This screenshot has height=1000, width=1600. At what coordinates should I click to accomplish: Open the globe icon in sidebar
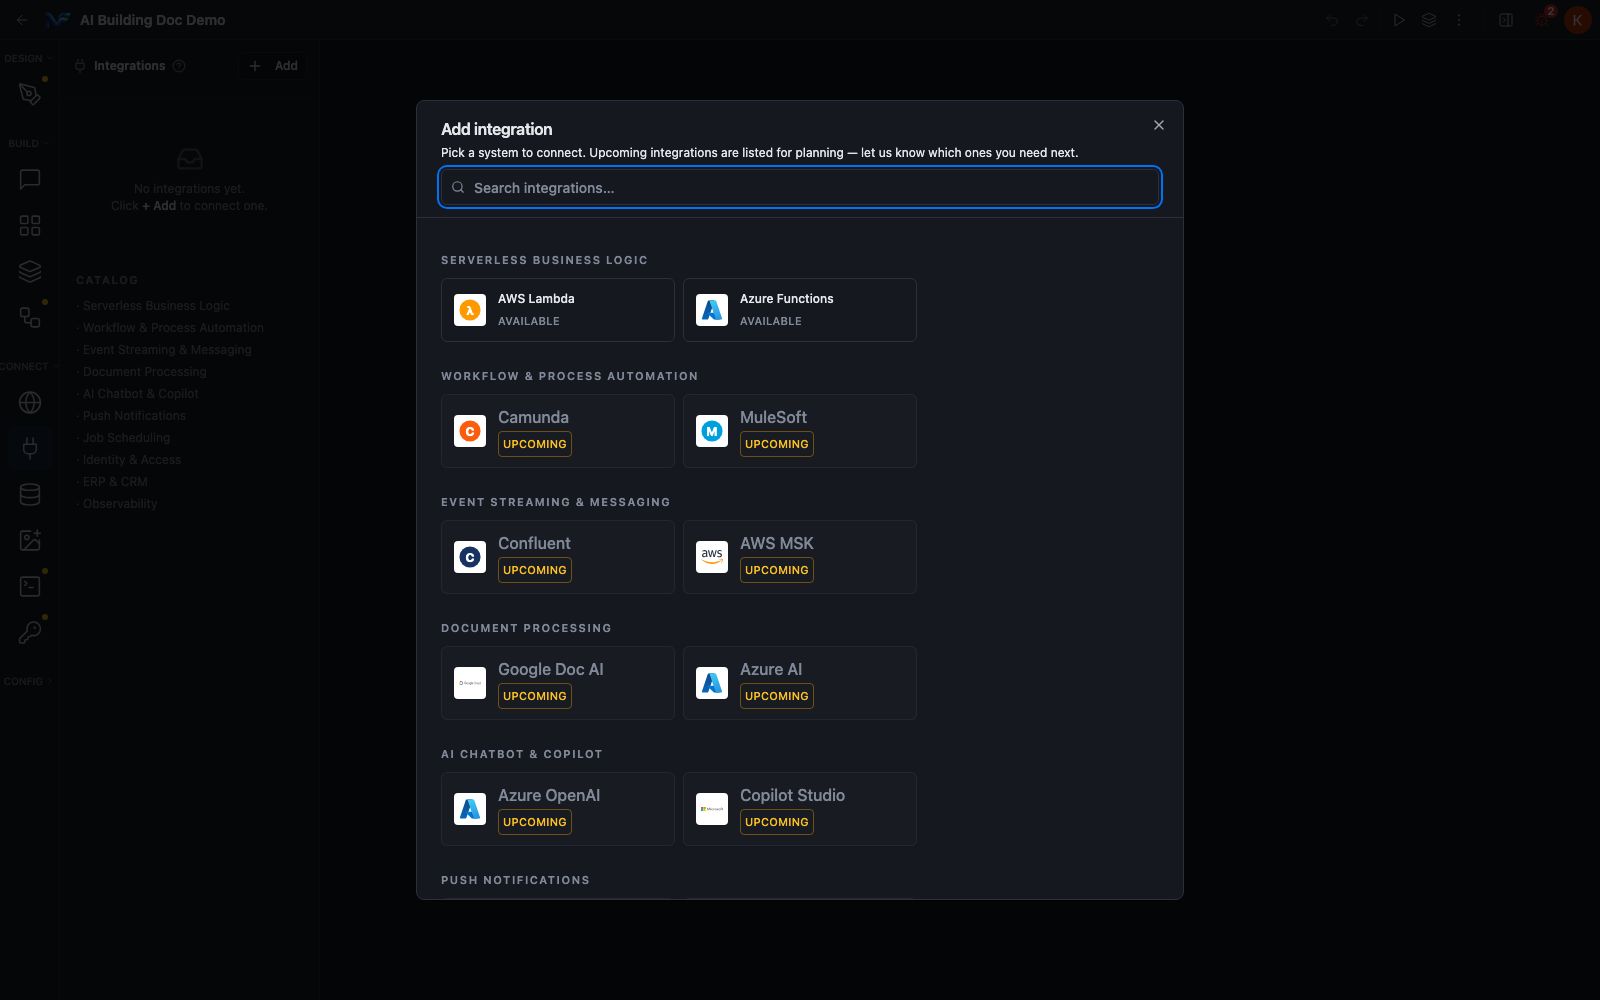[x=30, y=402]
